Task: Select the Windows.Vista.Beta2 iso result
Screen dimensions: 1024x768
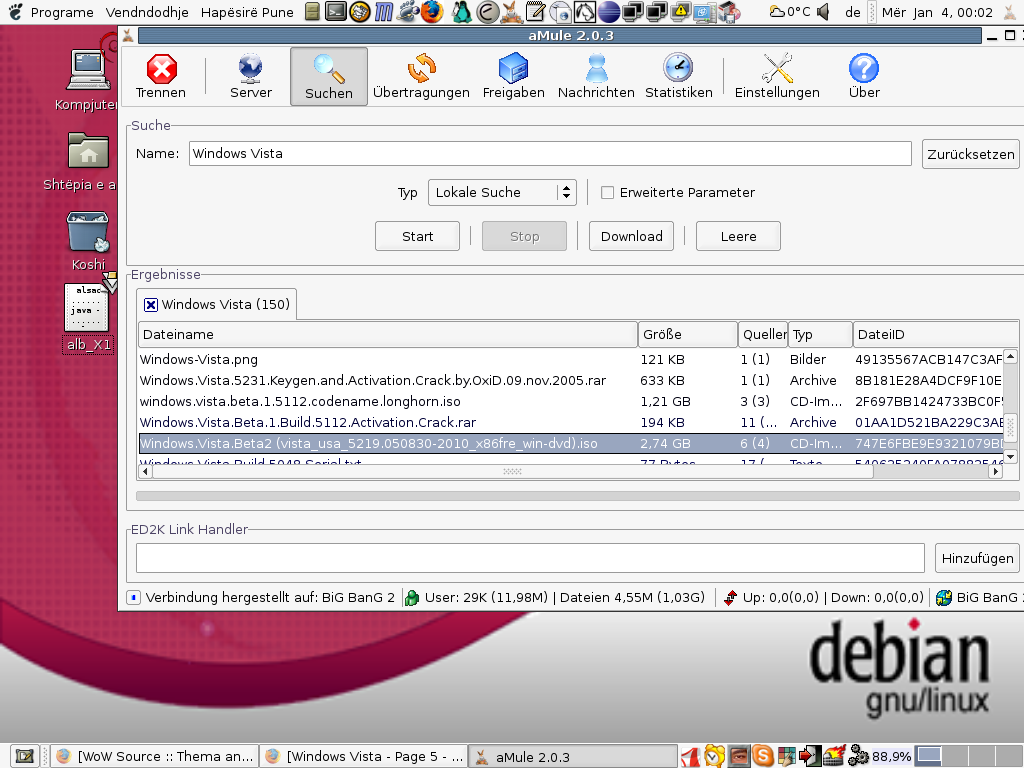Action: pos(571,443)
